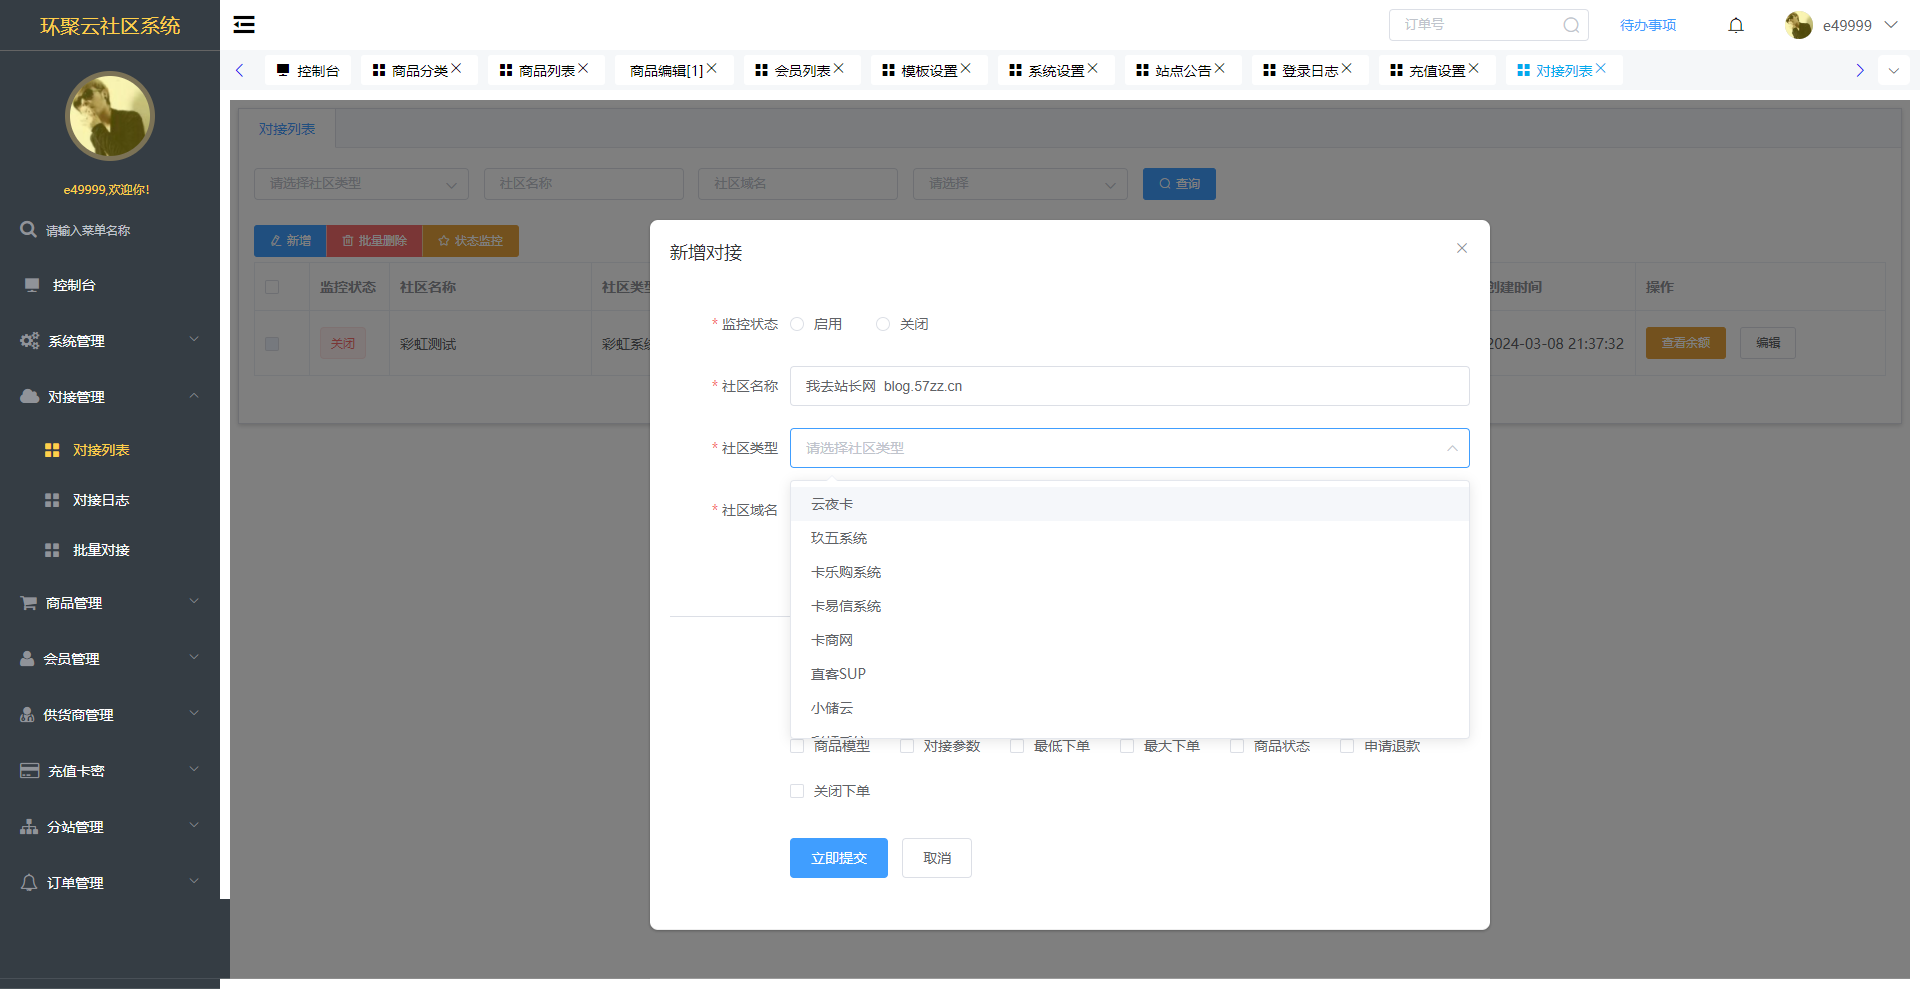Click the 商品管理 cart icon

[x=29, y=603]
